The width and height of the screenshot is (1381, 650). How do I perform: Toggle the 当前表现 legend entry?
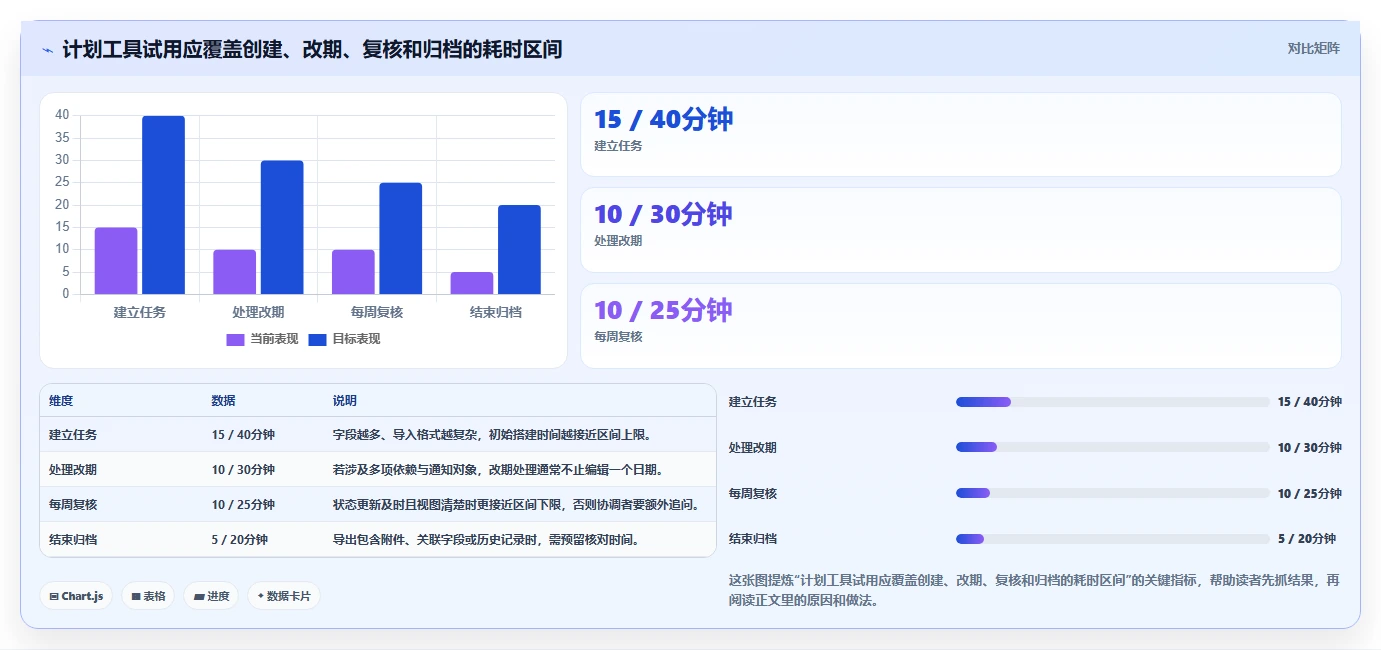pyautogui.click(x=262, y=339)
